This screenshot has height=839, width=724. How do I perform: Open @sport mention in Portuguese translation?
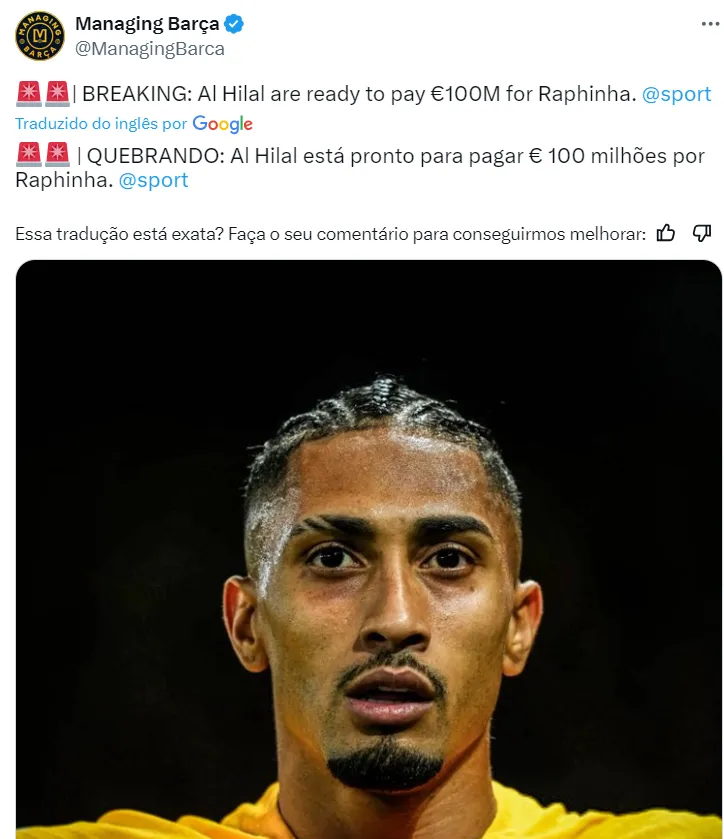153,180
